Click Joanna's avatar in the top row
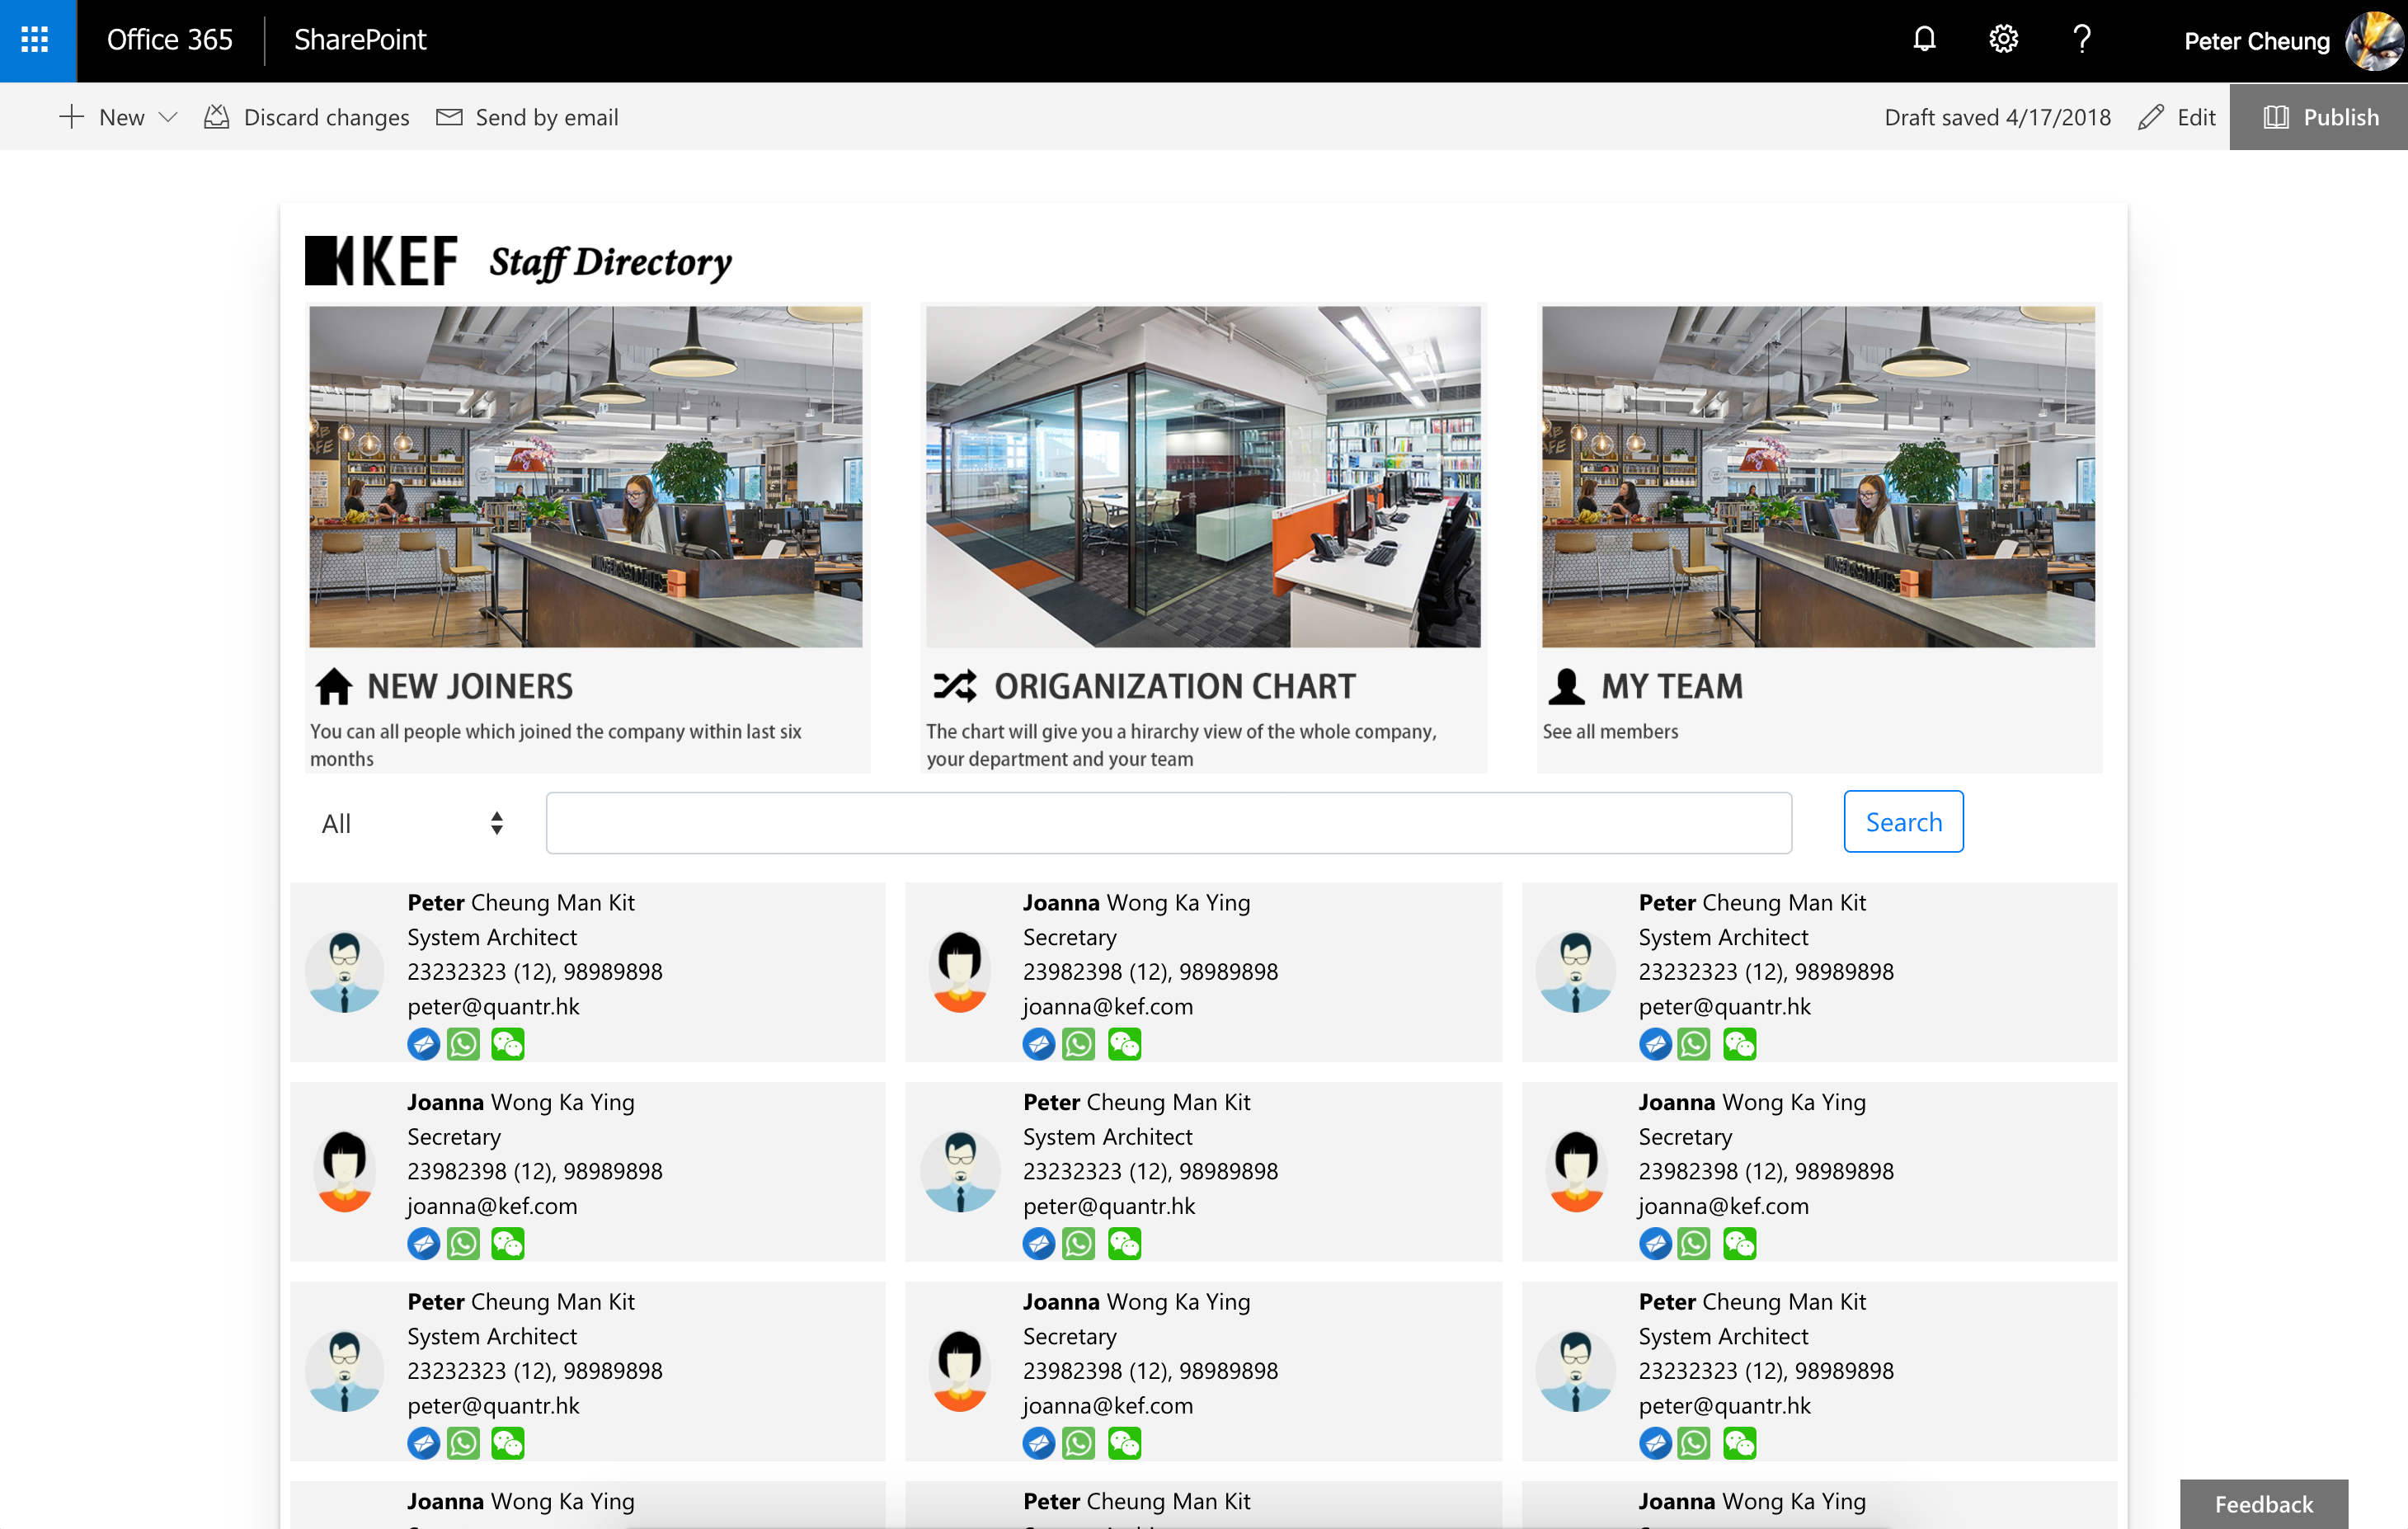This screenshot has width=2408, height=1529. click(960, 972)
